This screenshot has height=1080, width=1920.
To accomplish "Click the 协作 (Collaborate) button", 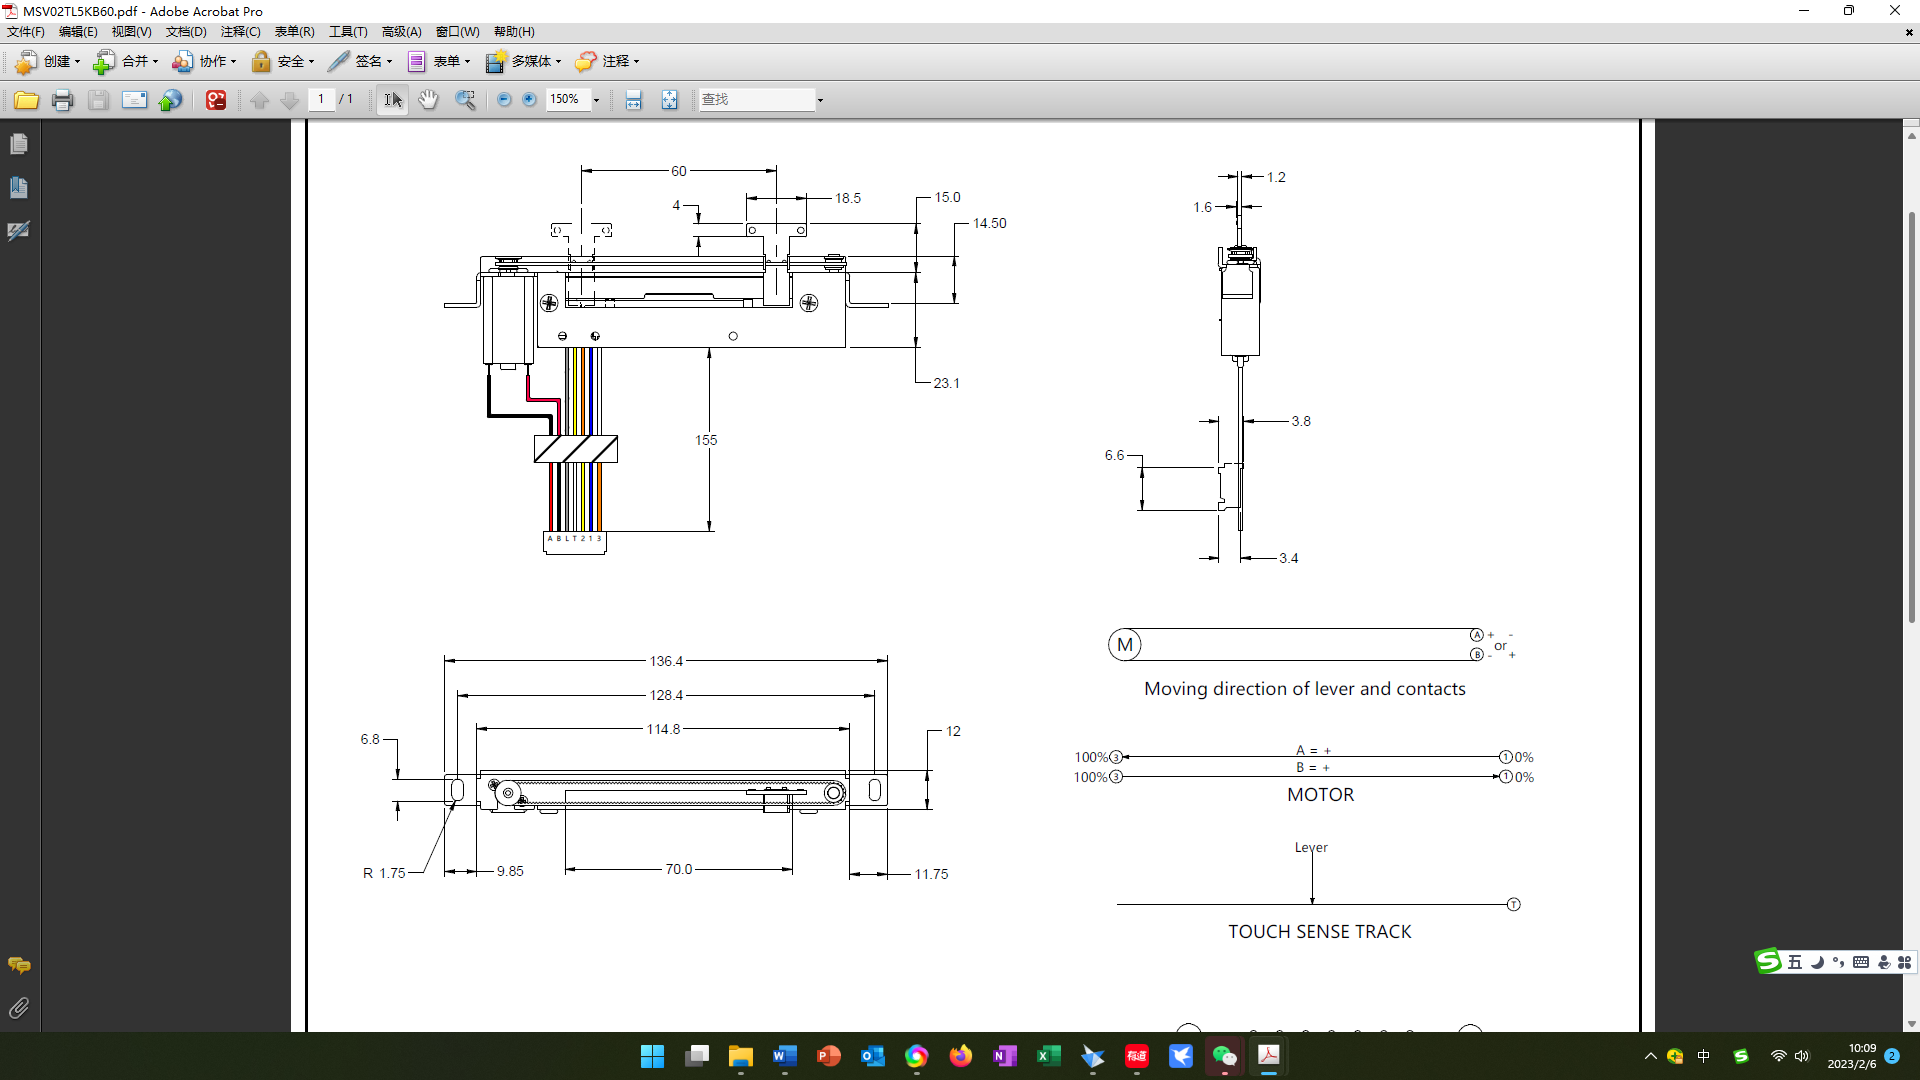I will (x=204, y=62).
